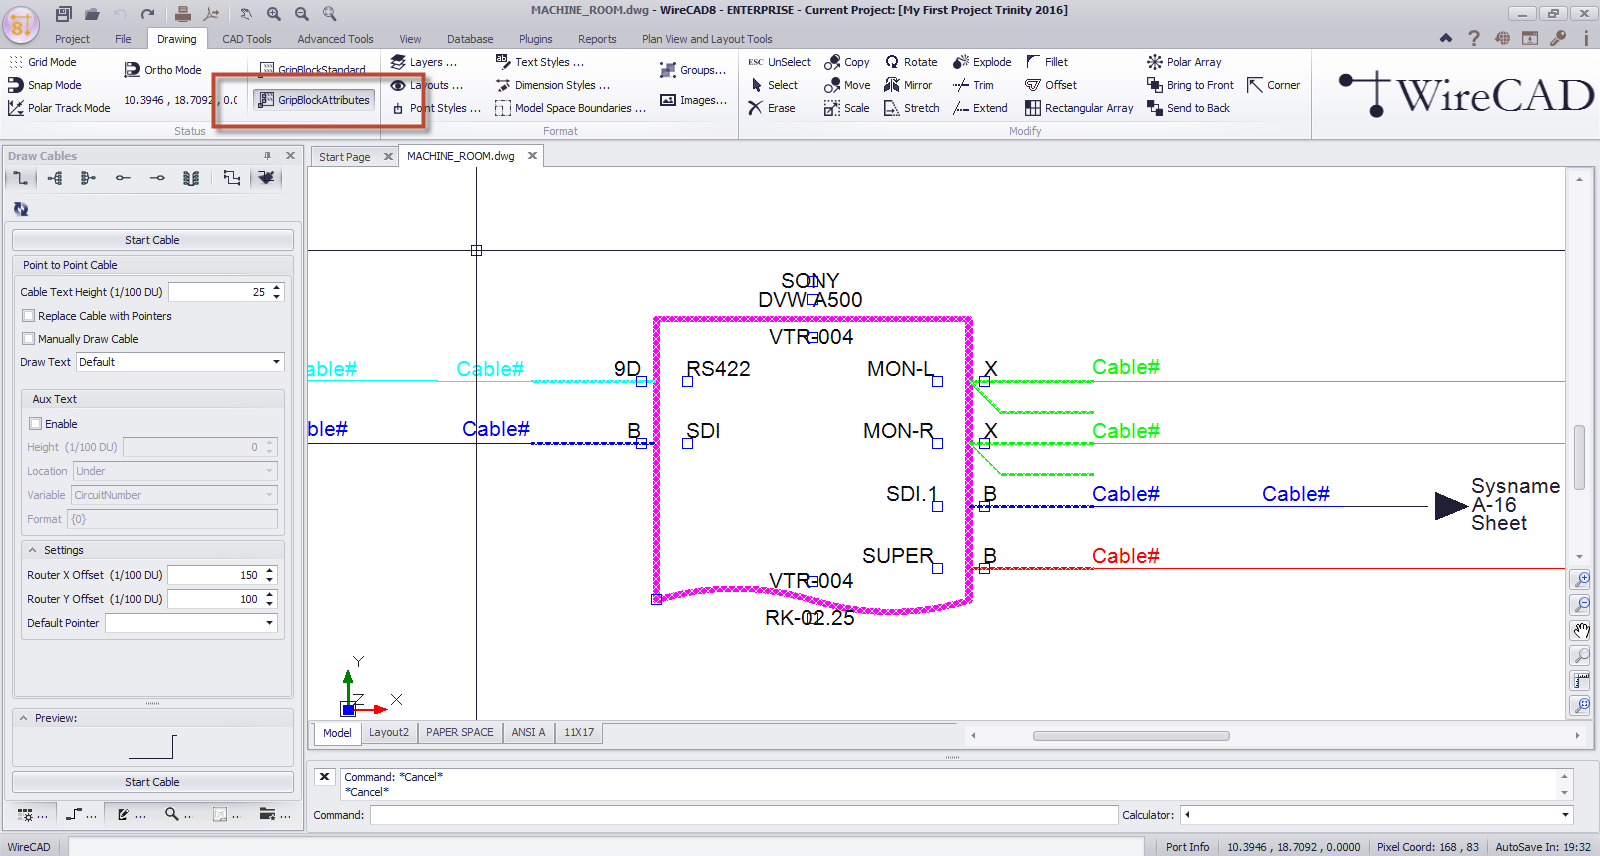Select the 11X17 layout tab
1600x856 pixels.
[x=579, y=732]
